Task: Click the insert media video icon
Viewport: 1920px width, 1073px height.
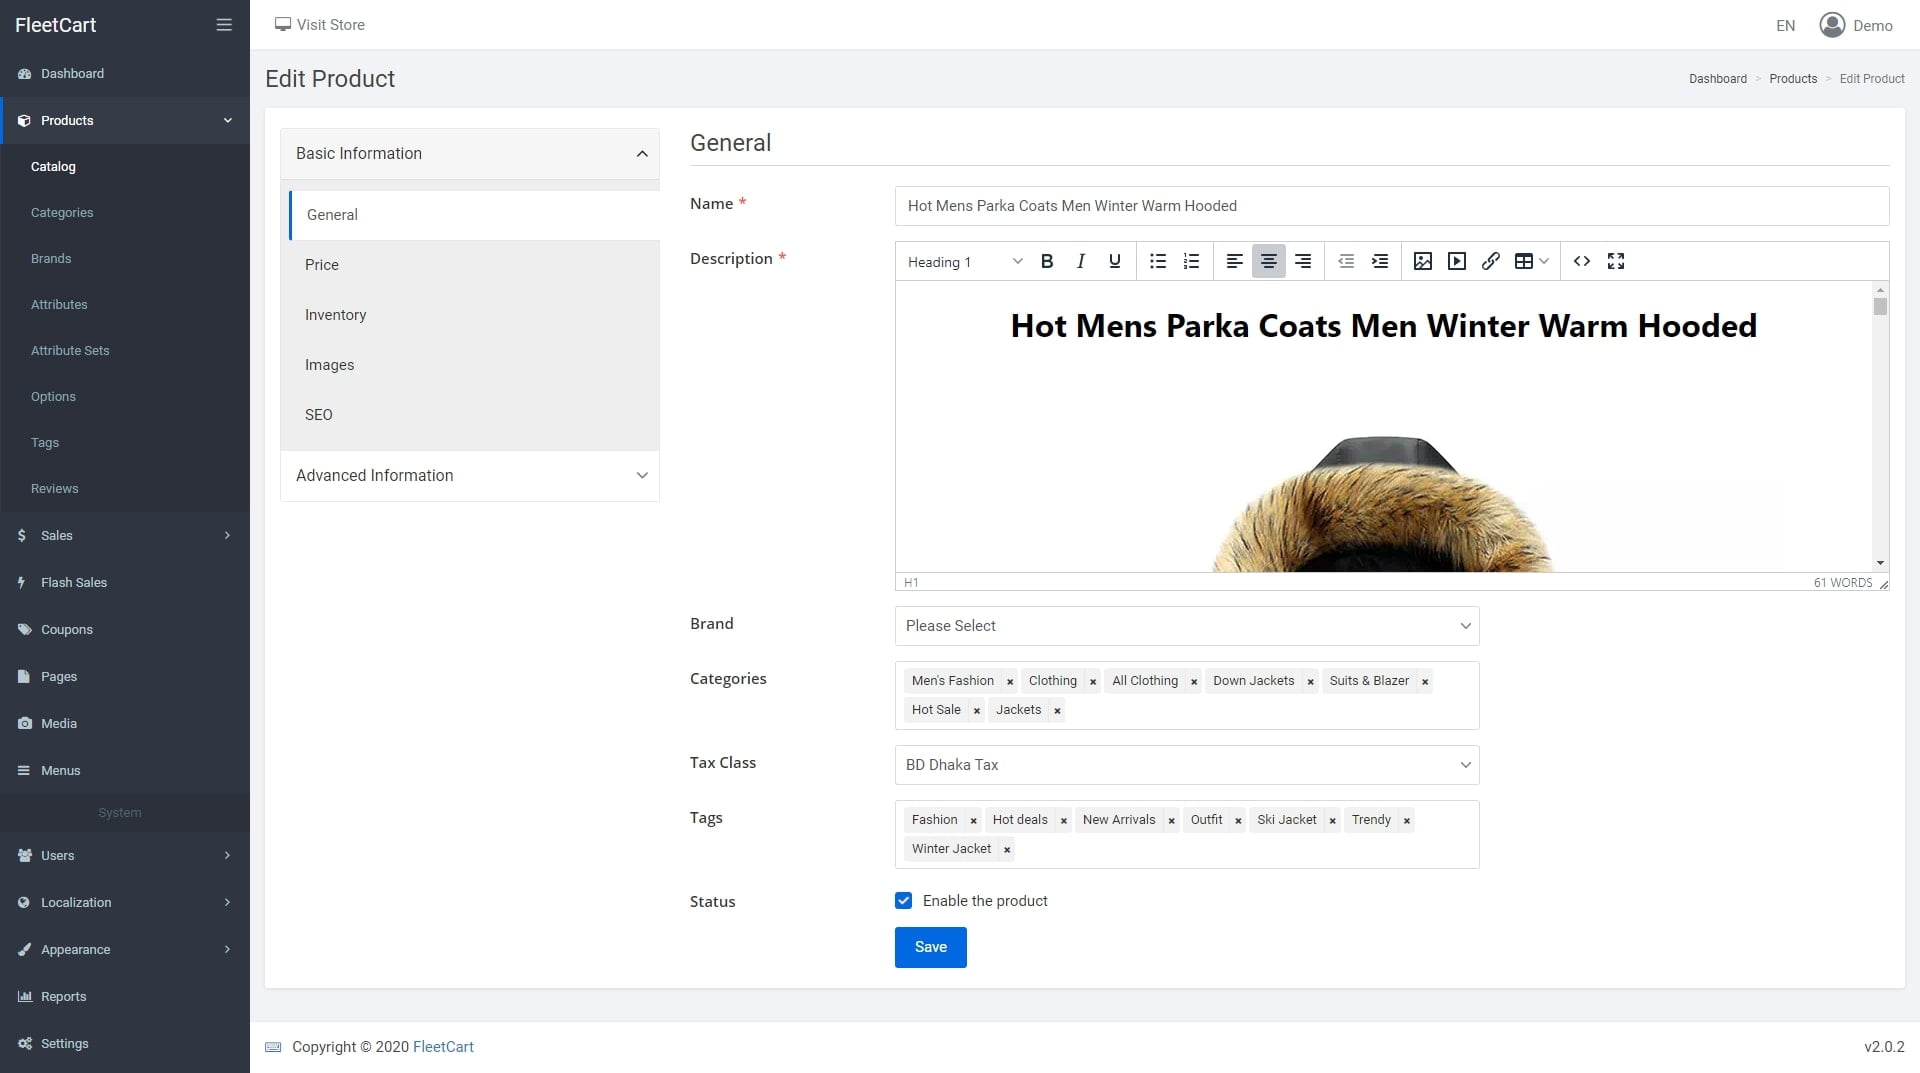Action: [1456, 261]
